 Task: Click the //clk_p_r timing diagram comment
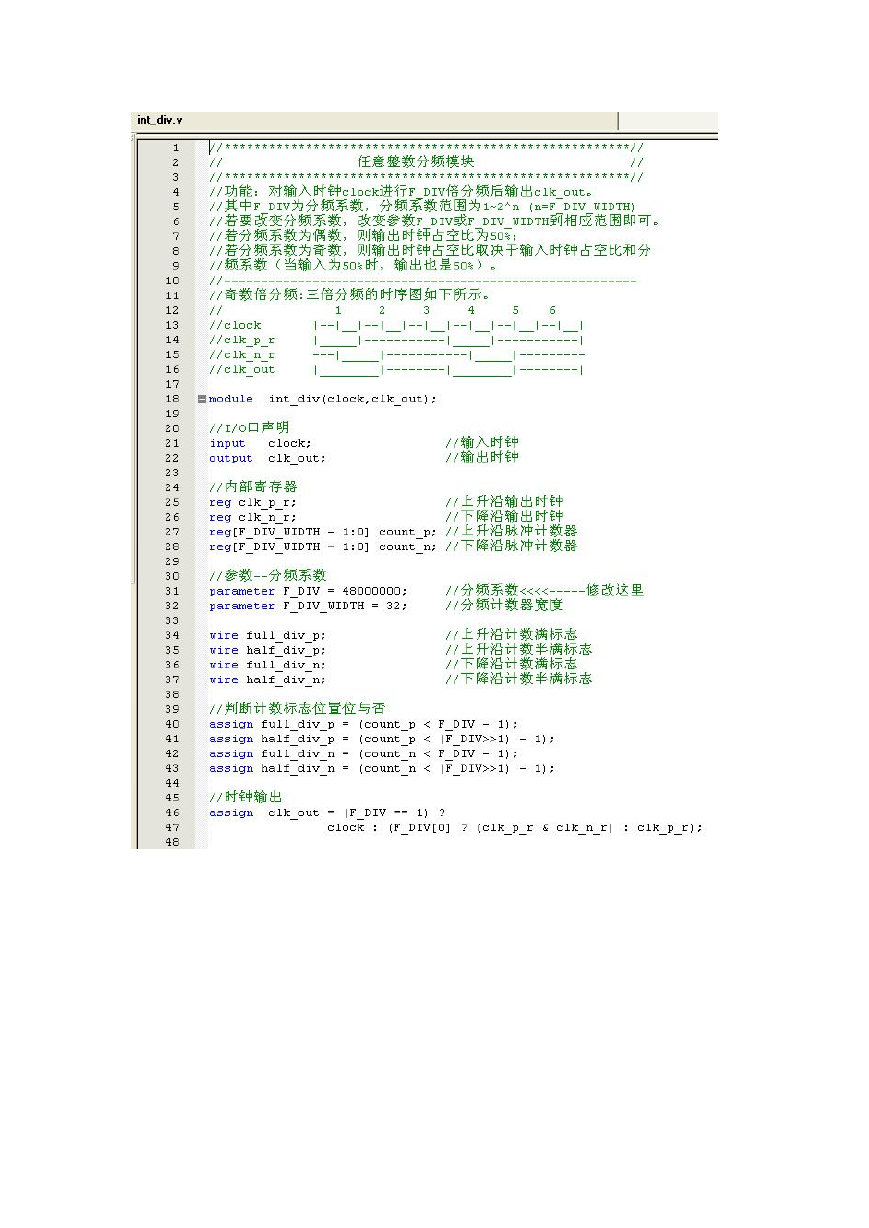pos(397,340)
